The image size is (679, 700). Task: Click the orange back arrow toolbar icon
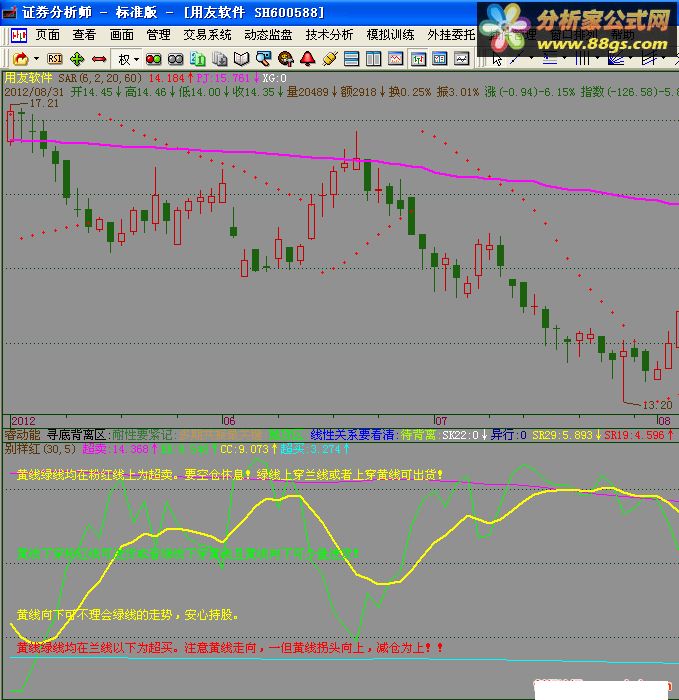[x=21, y=59]
